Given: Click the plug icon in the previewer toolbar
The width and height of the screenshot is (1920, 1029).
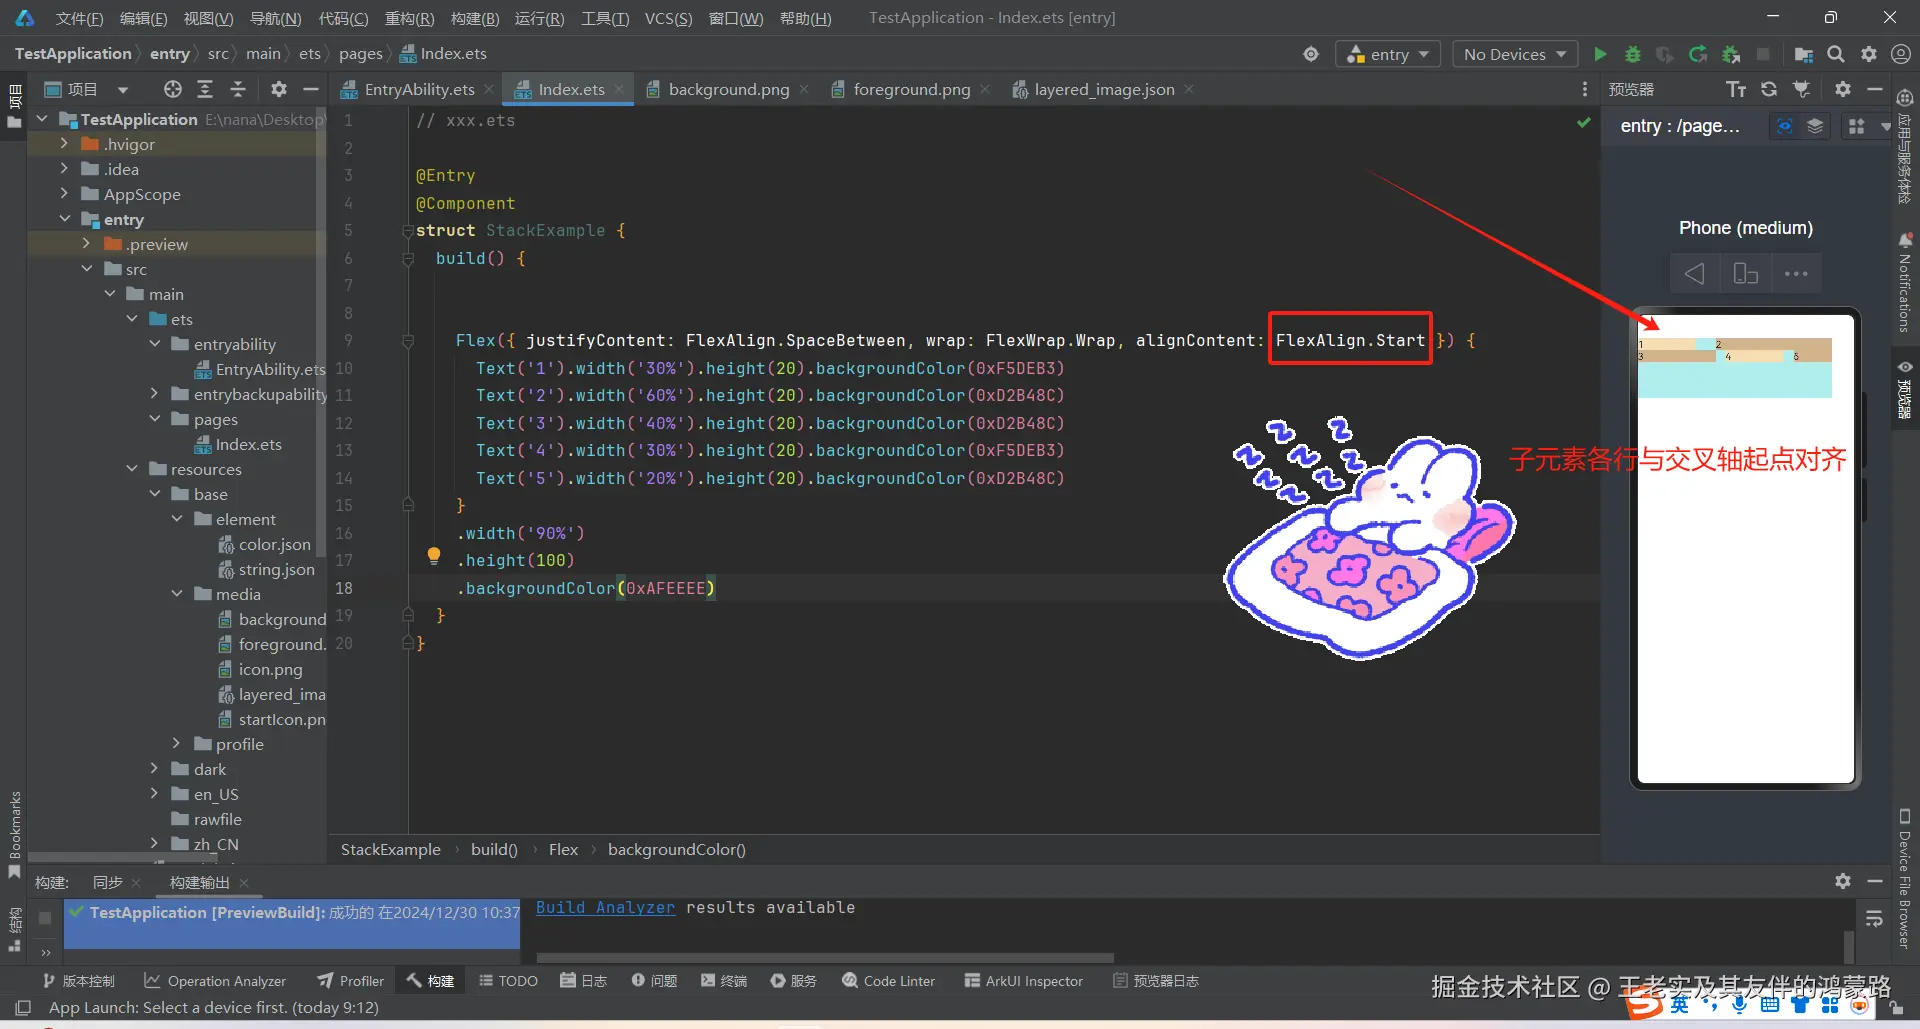Looking at the screenshot, I should point(1802,89).
